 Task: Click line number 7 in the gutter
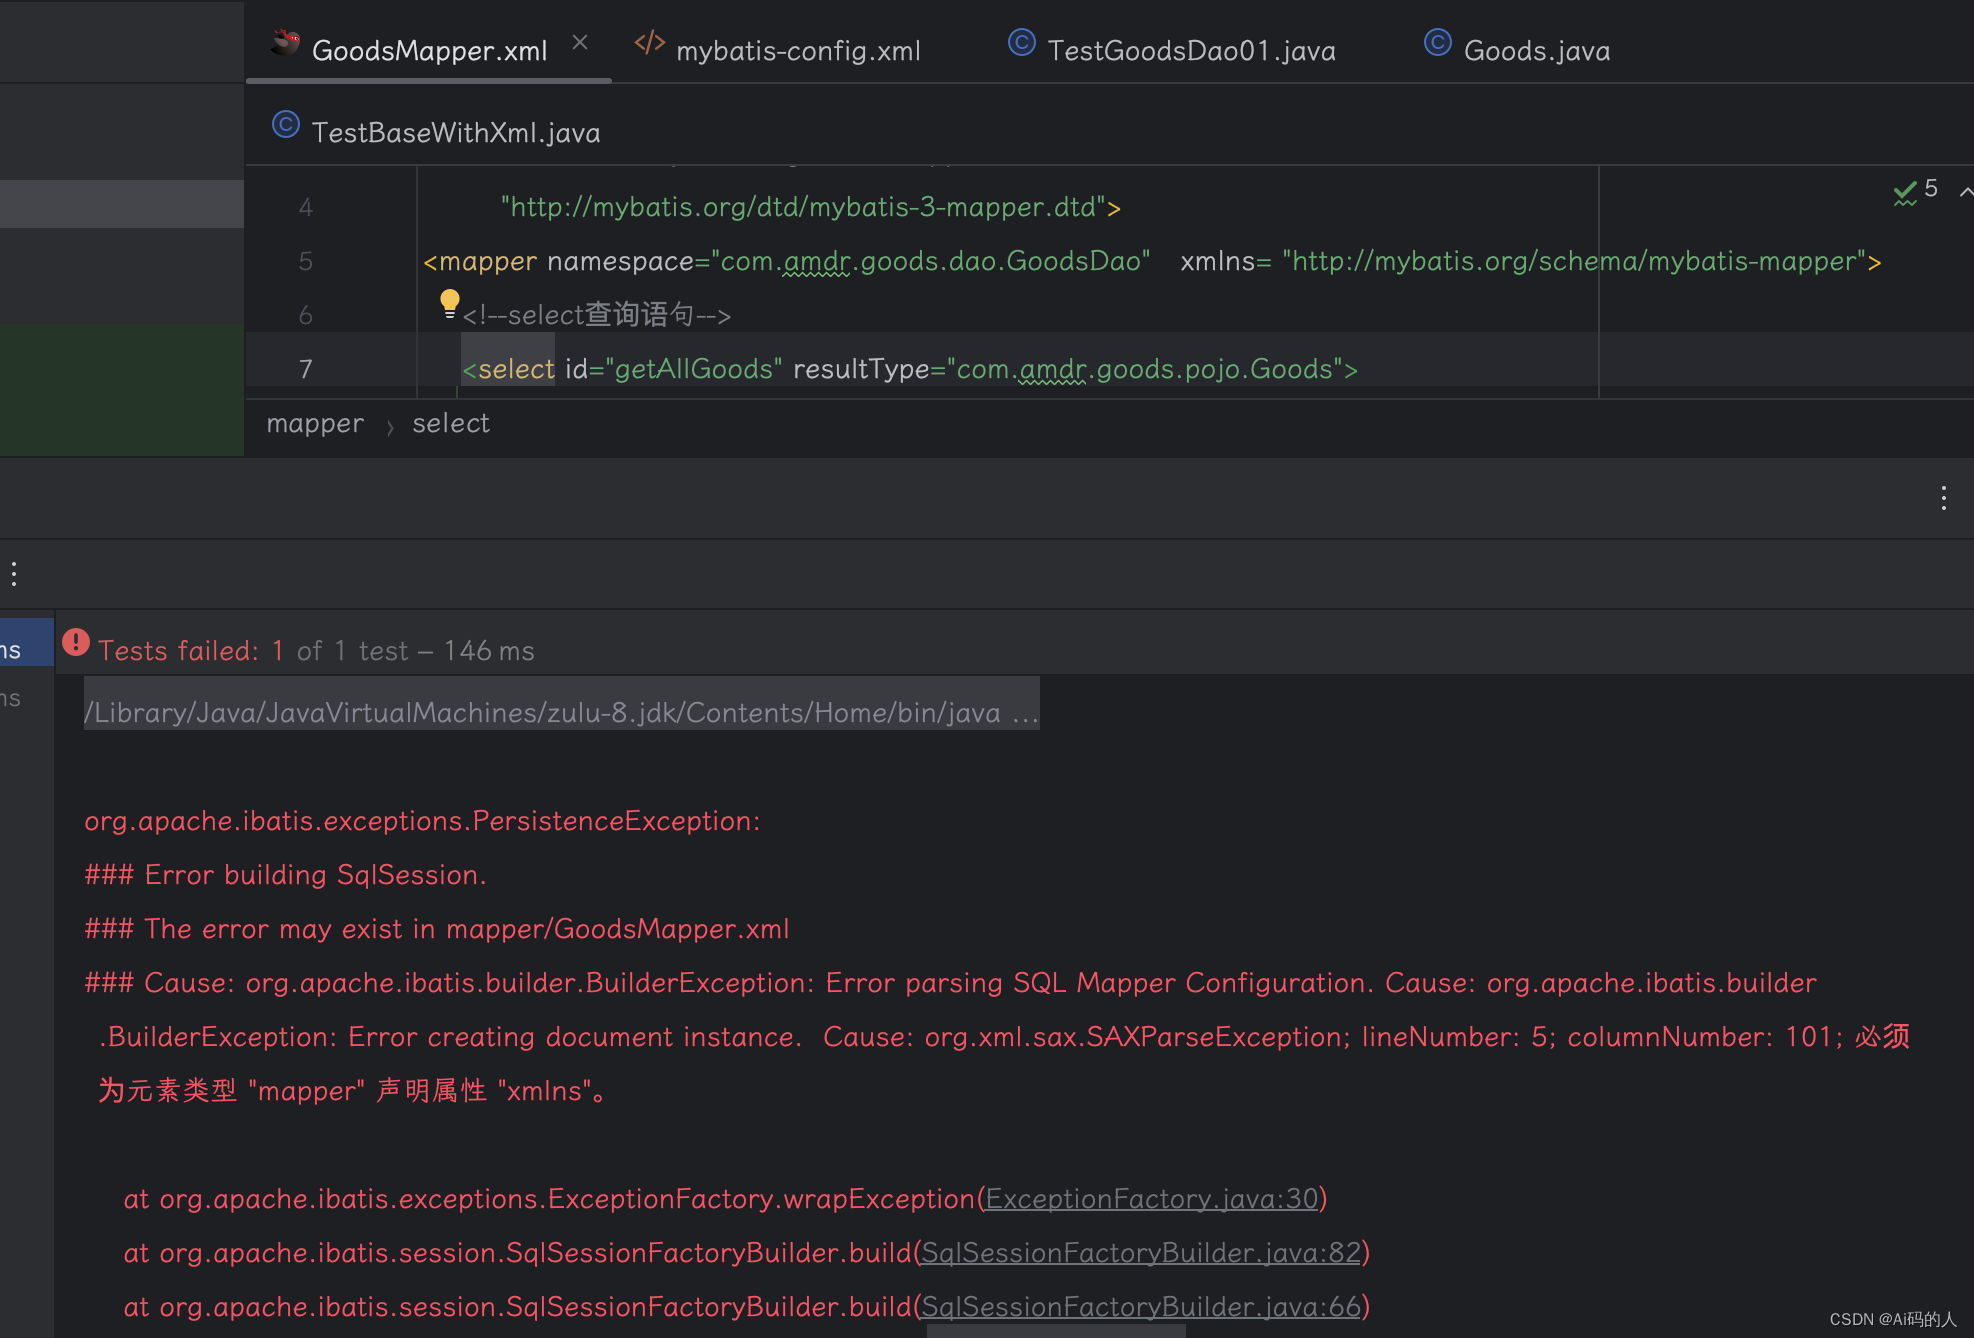(x=306, y=369)
